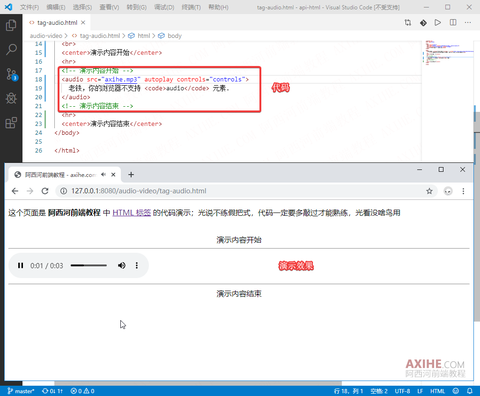Viewport: 480px width, 396px height.
Task: Open the Search view in activity bar
Action: click(11, 50)
